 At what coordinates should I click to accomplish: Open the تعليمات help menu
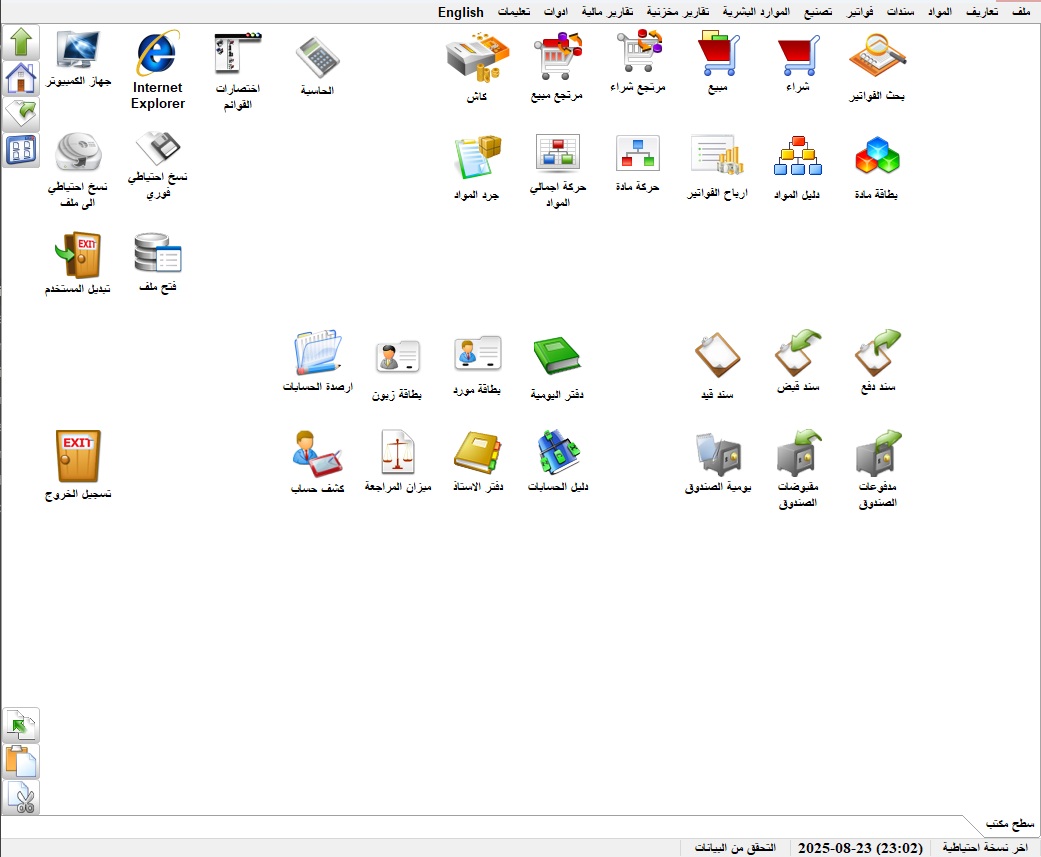click(x=514, y=11)
